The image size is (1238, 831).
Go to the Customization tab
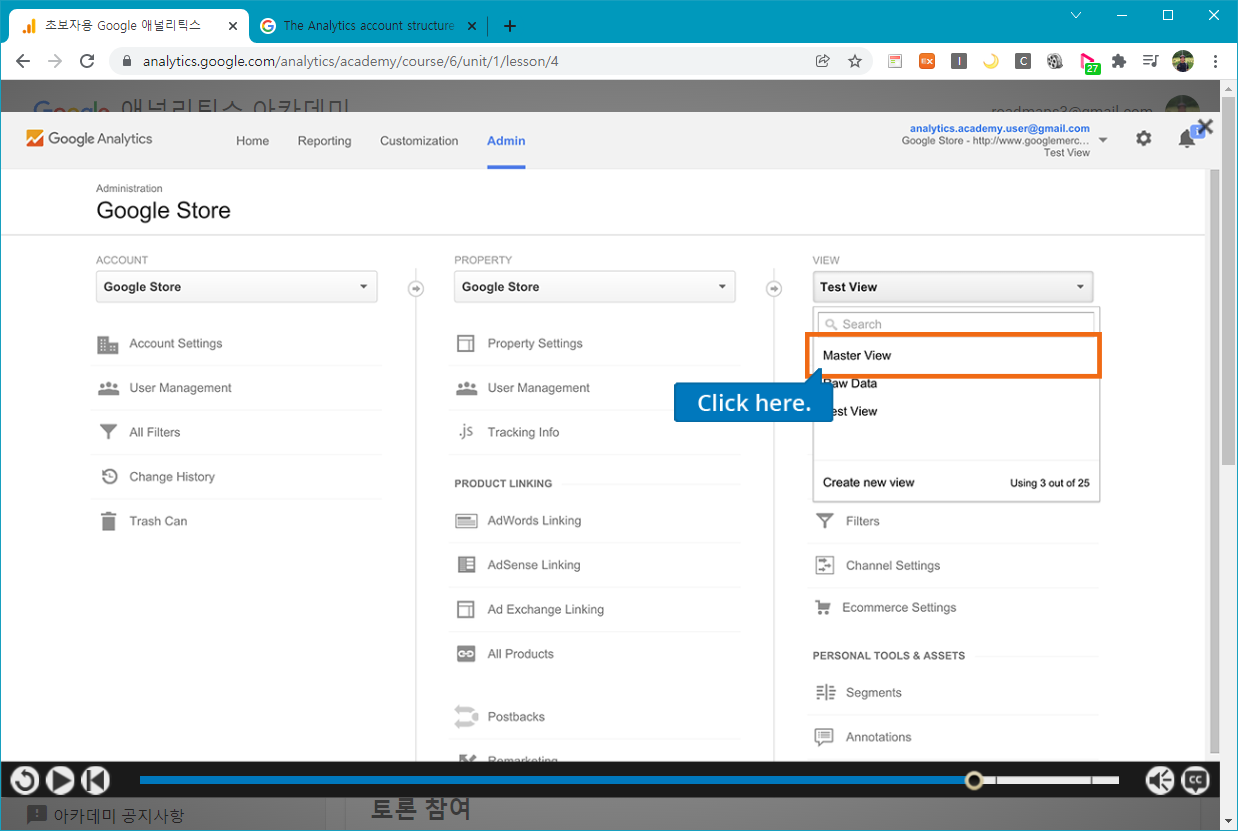(419, 141)
